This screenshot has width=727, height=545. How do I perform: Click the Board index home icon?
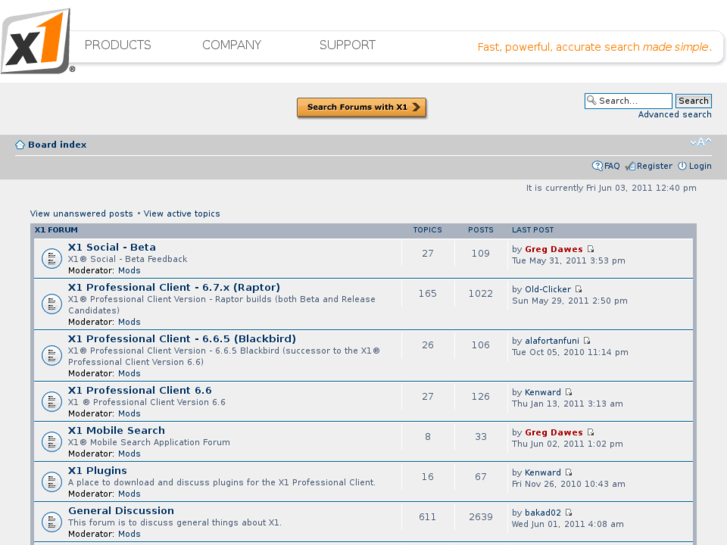(x=20, y=145)
